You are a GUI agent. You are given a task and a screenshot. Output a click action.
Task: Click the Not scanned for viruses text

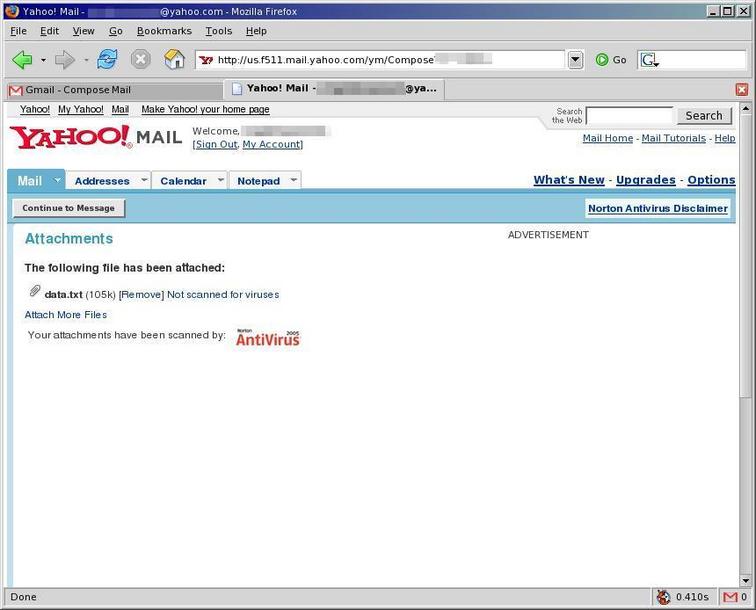pyautogui.click(x=223, y=295)
